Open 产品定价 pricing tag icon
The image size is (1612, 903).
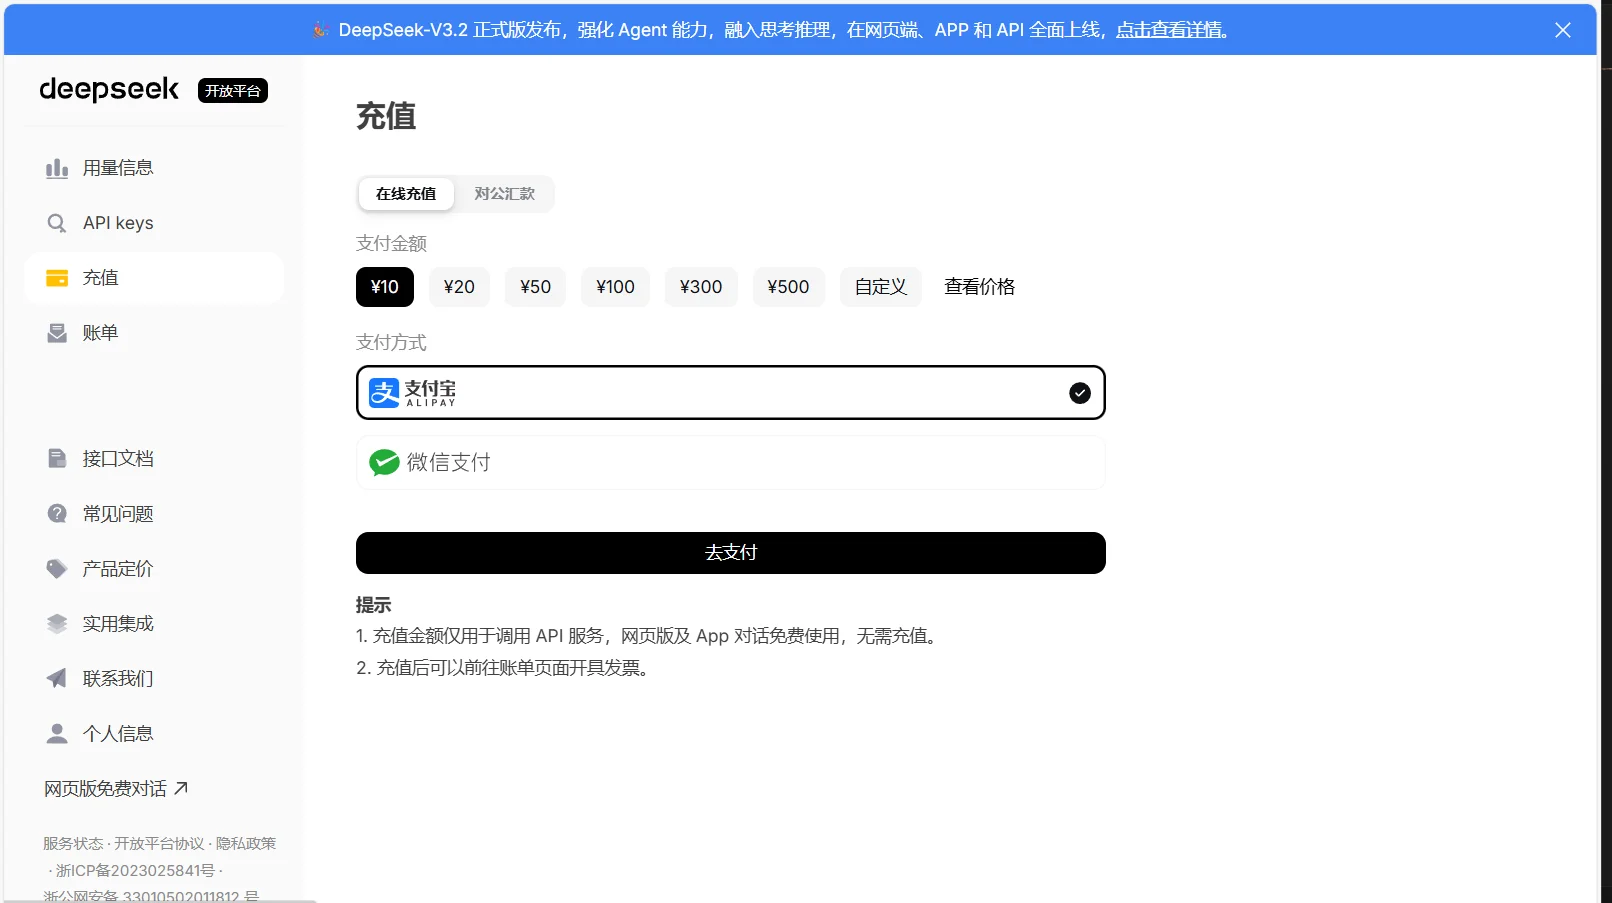pyautogui.click(x=57, y=568)
